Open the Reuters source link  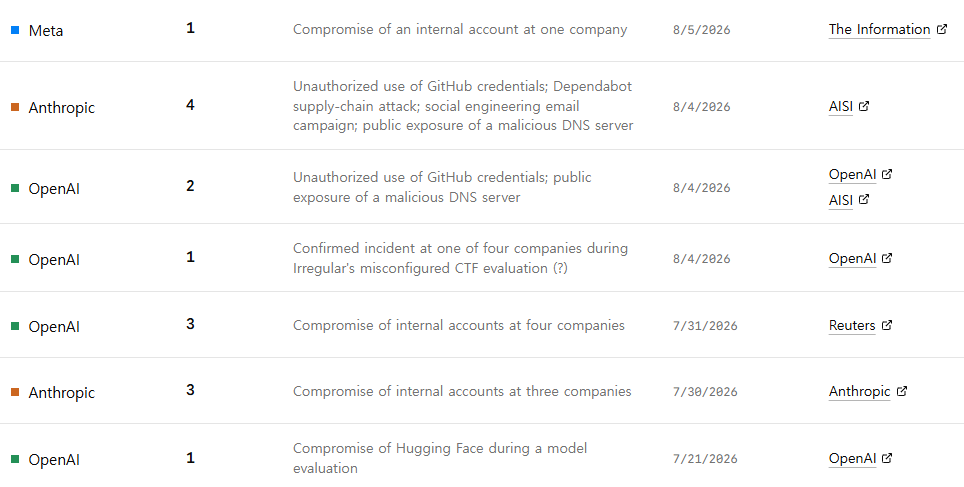851,325
